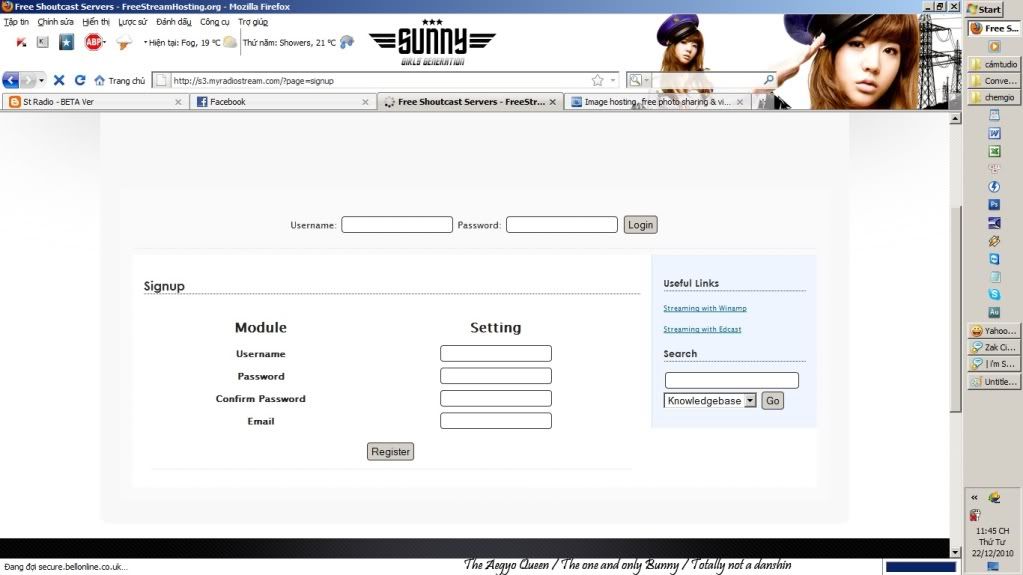Launch Microsoft Word from the quick launch icons

(x=994, y=133)
